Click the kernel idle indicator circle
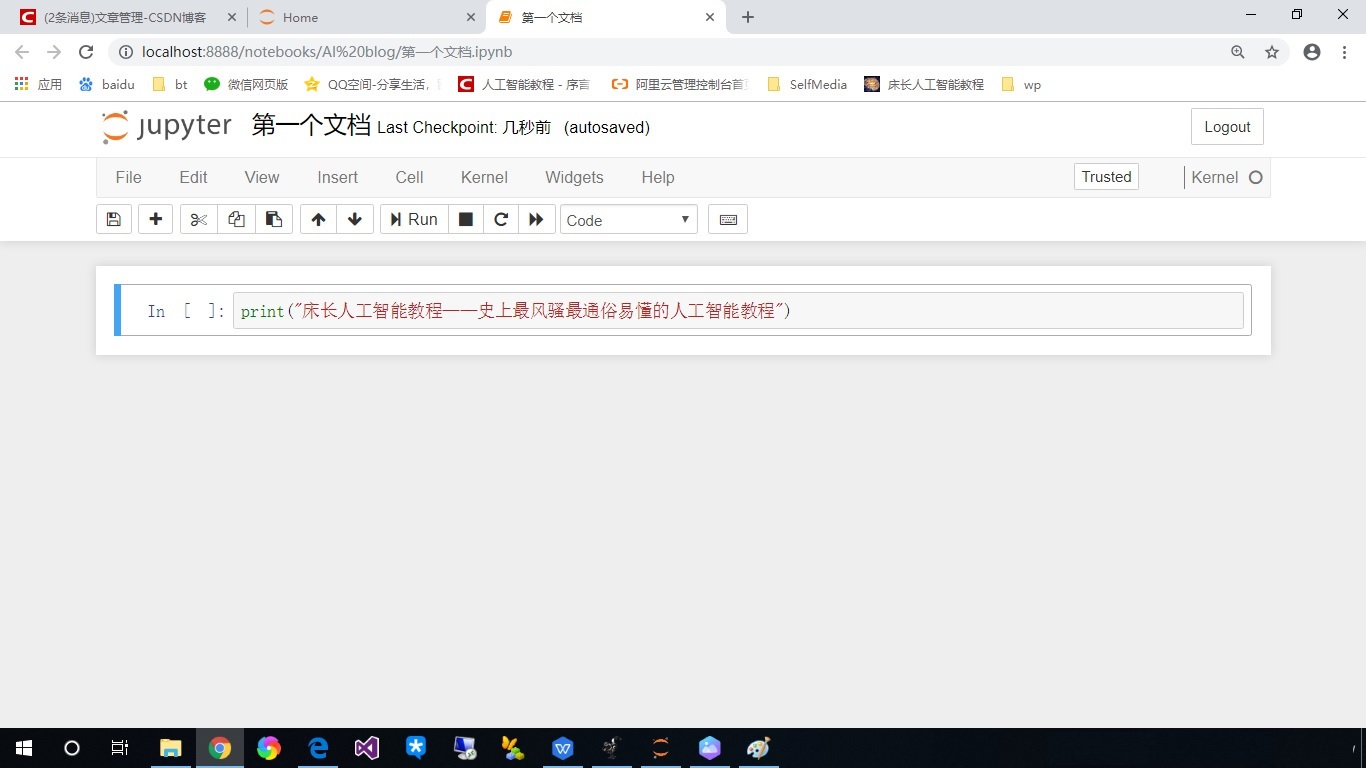Screen dimensions: 1366x768 [1256, 177]
